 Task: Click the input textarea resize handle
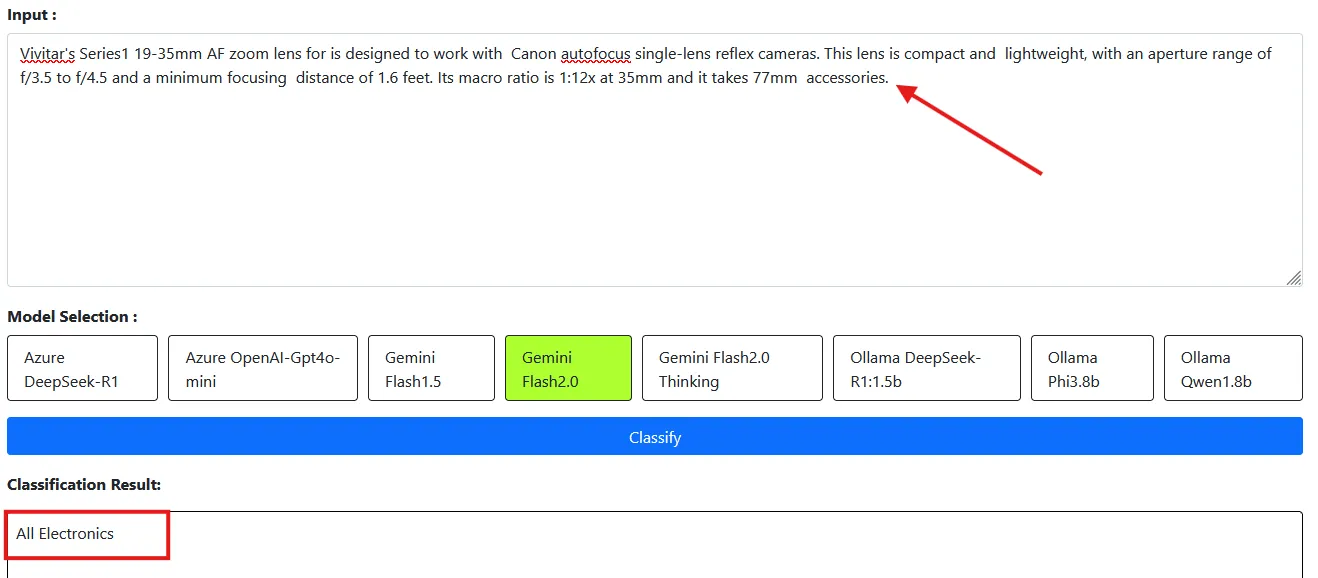(1293, 278)
